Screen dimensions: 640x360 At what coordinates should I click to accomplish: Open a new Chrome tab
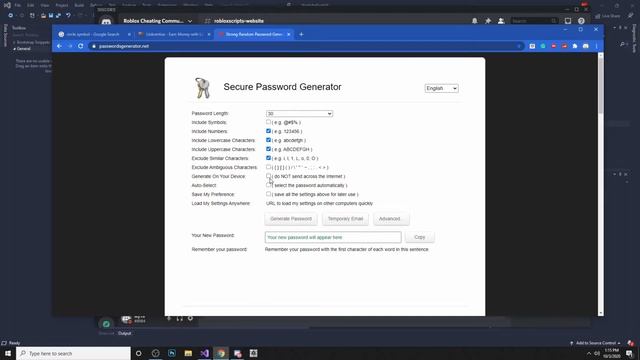[x=301, y=34]
